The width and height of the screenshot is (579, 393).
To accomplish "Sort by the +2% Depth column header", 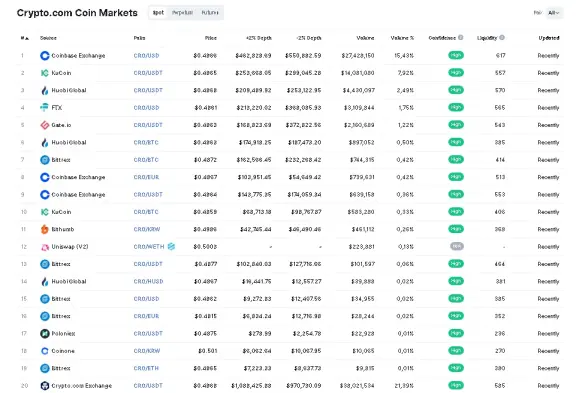I will pos(259,38).
